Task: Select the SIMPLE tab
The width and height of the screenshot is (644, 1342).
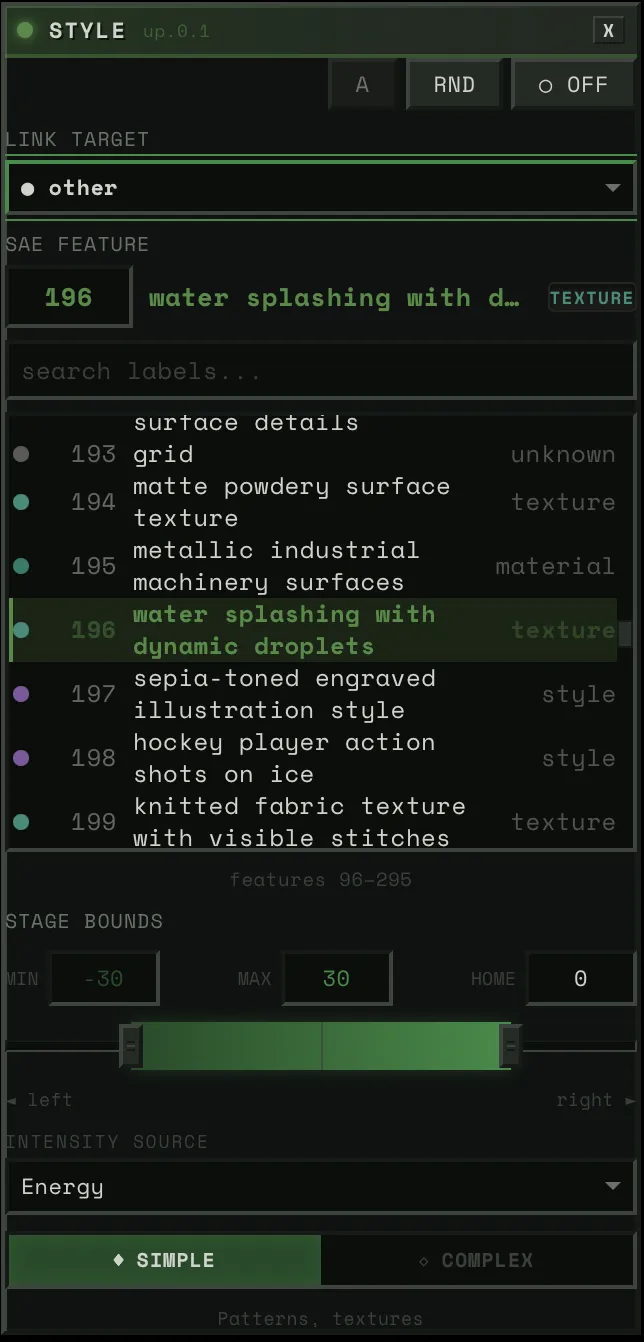Action: 163,1260
